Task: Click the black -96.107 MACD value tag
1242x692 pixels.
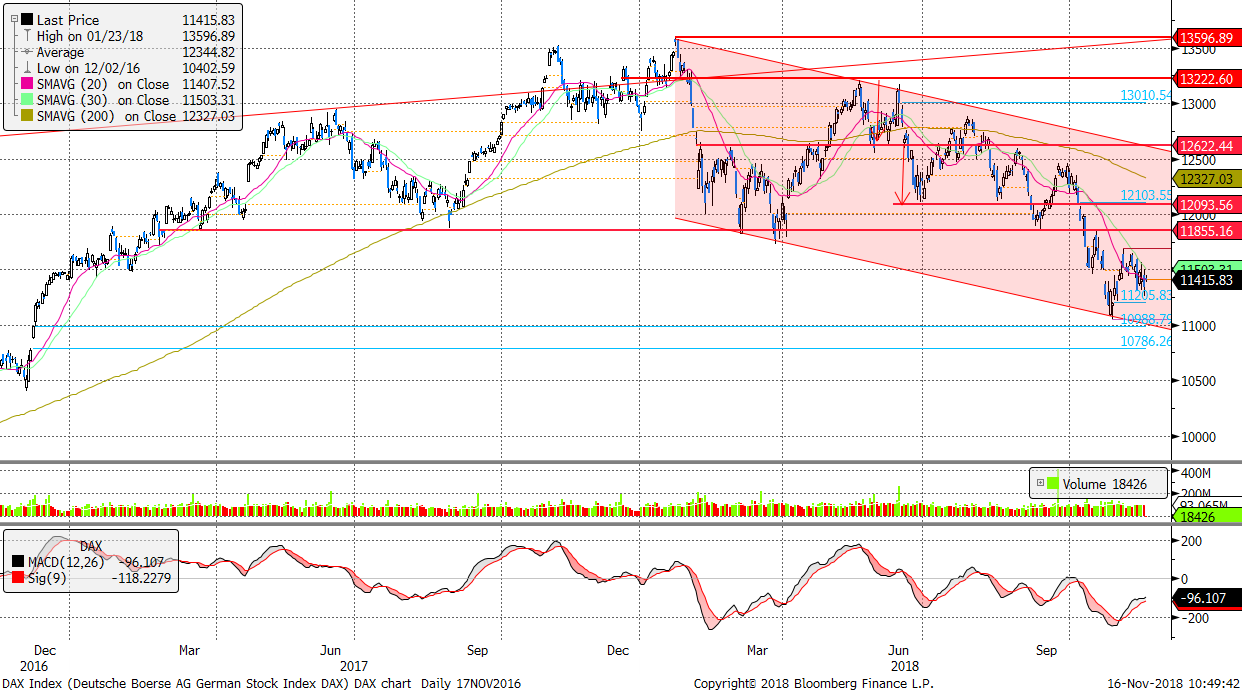Action: pos(1205,599)
